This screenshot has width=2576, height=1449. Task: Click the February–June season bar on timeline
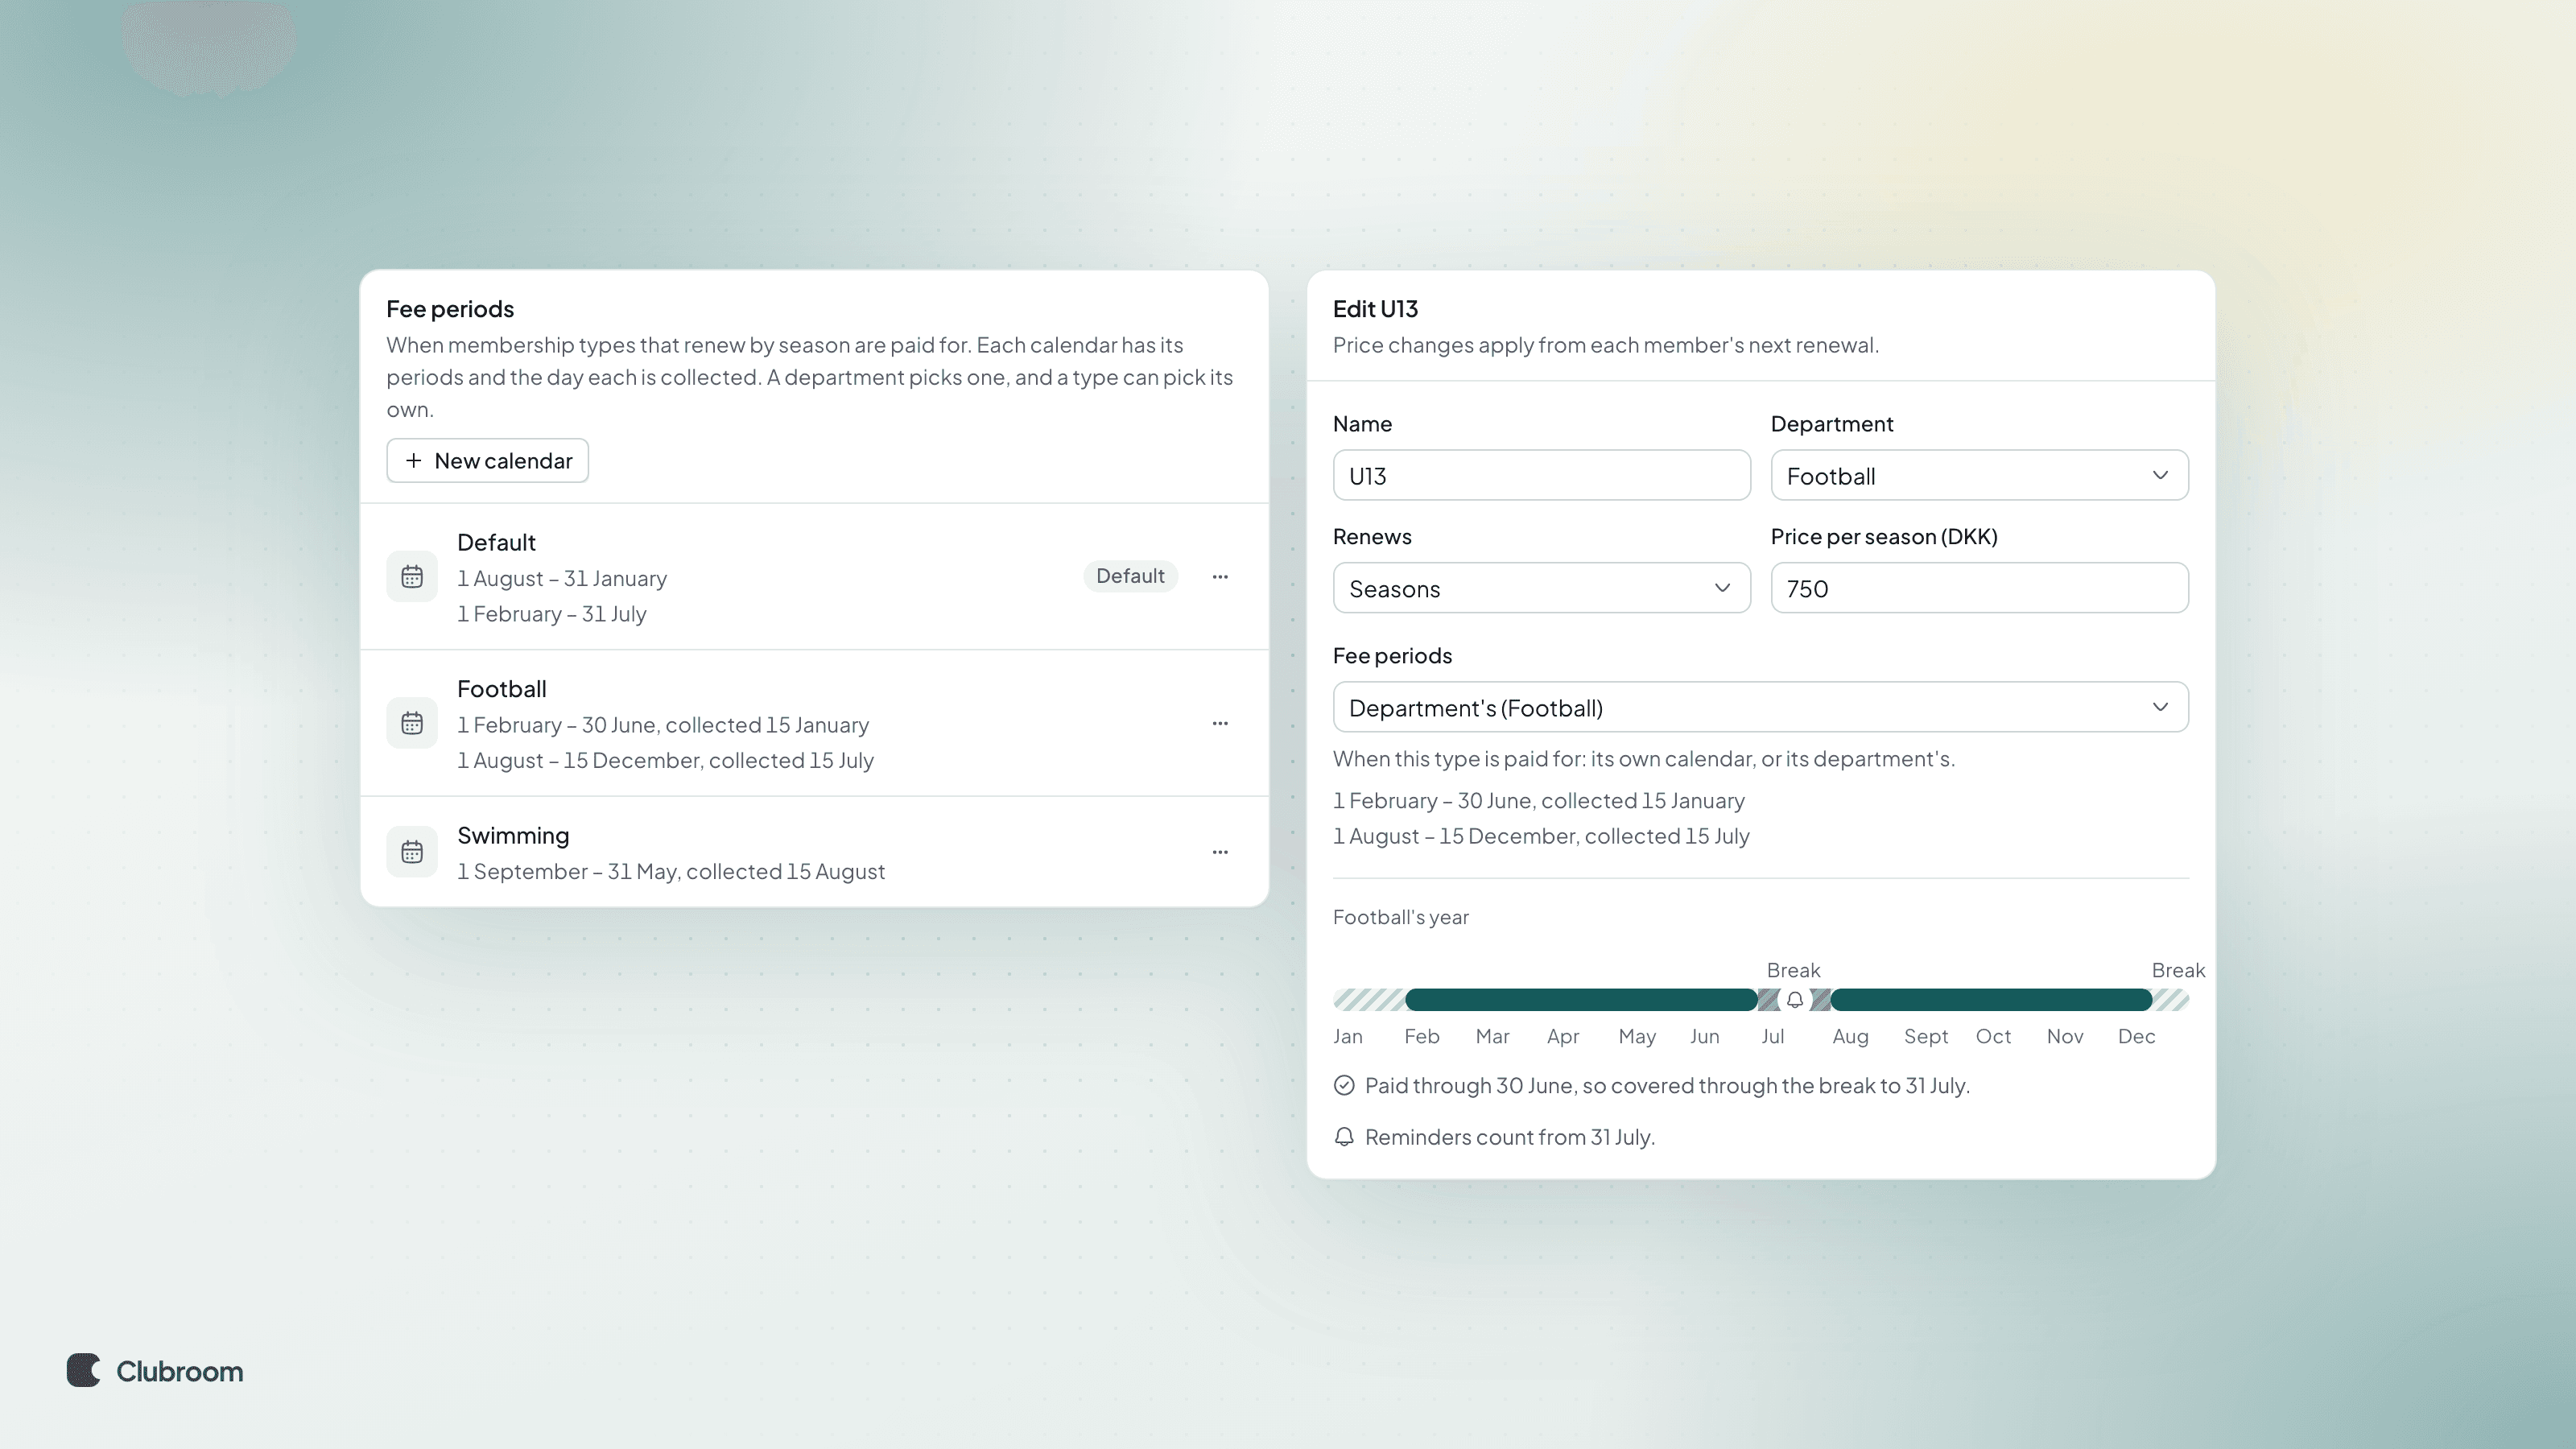point(1581,1000)
